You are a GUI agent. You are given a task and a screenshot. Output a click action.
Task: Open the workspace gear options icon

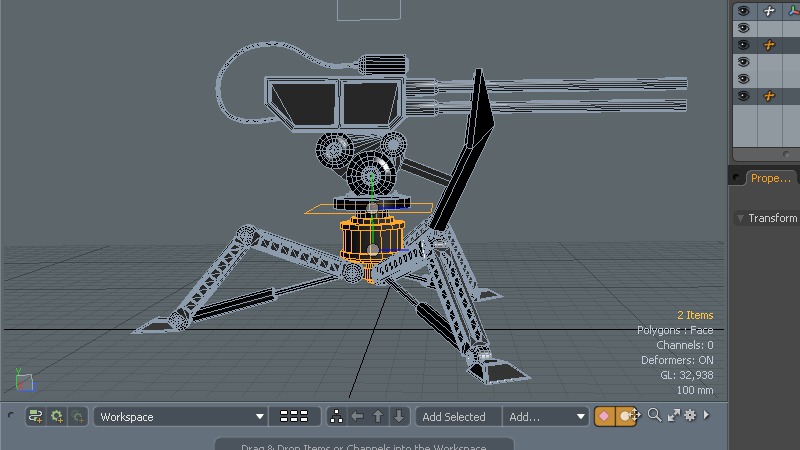click(690, 415)
